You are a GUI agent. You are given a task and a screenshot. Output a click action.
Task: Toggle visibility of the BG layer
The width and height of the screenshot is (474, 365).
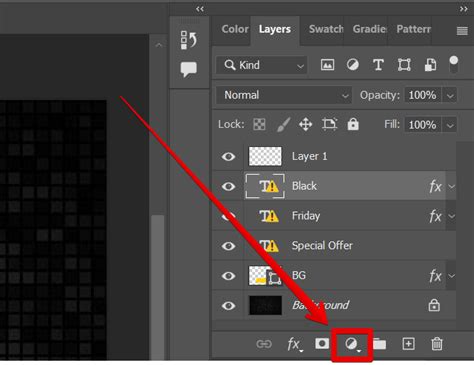coord(228,276)
